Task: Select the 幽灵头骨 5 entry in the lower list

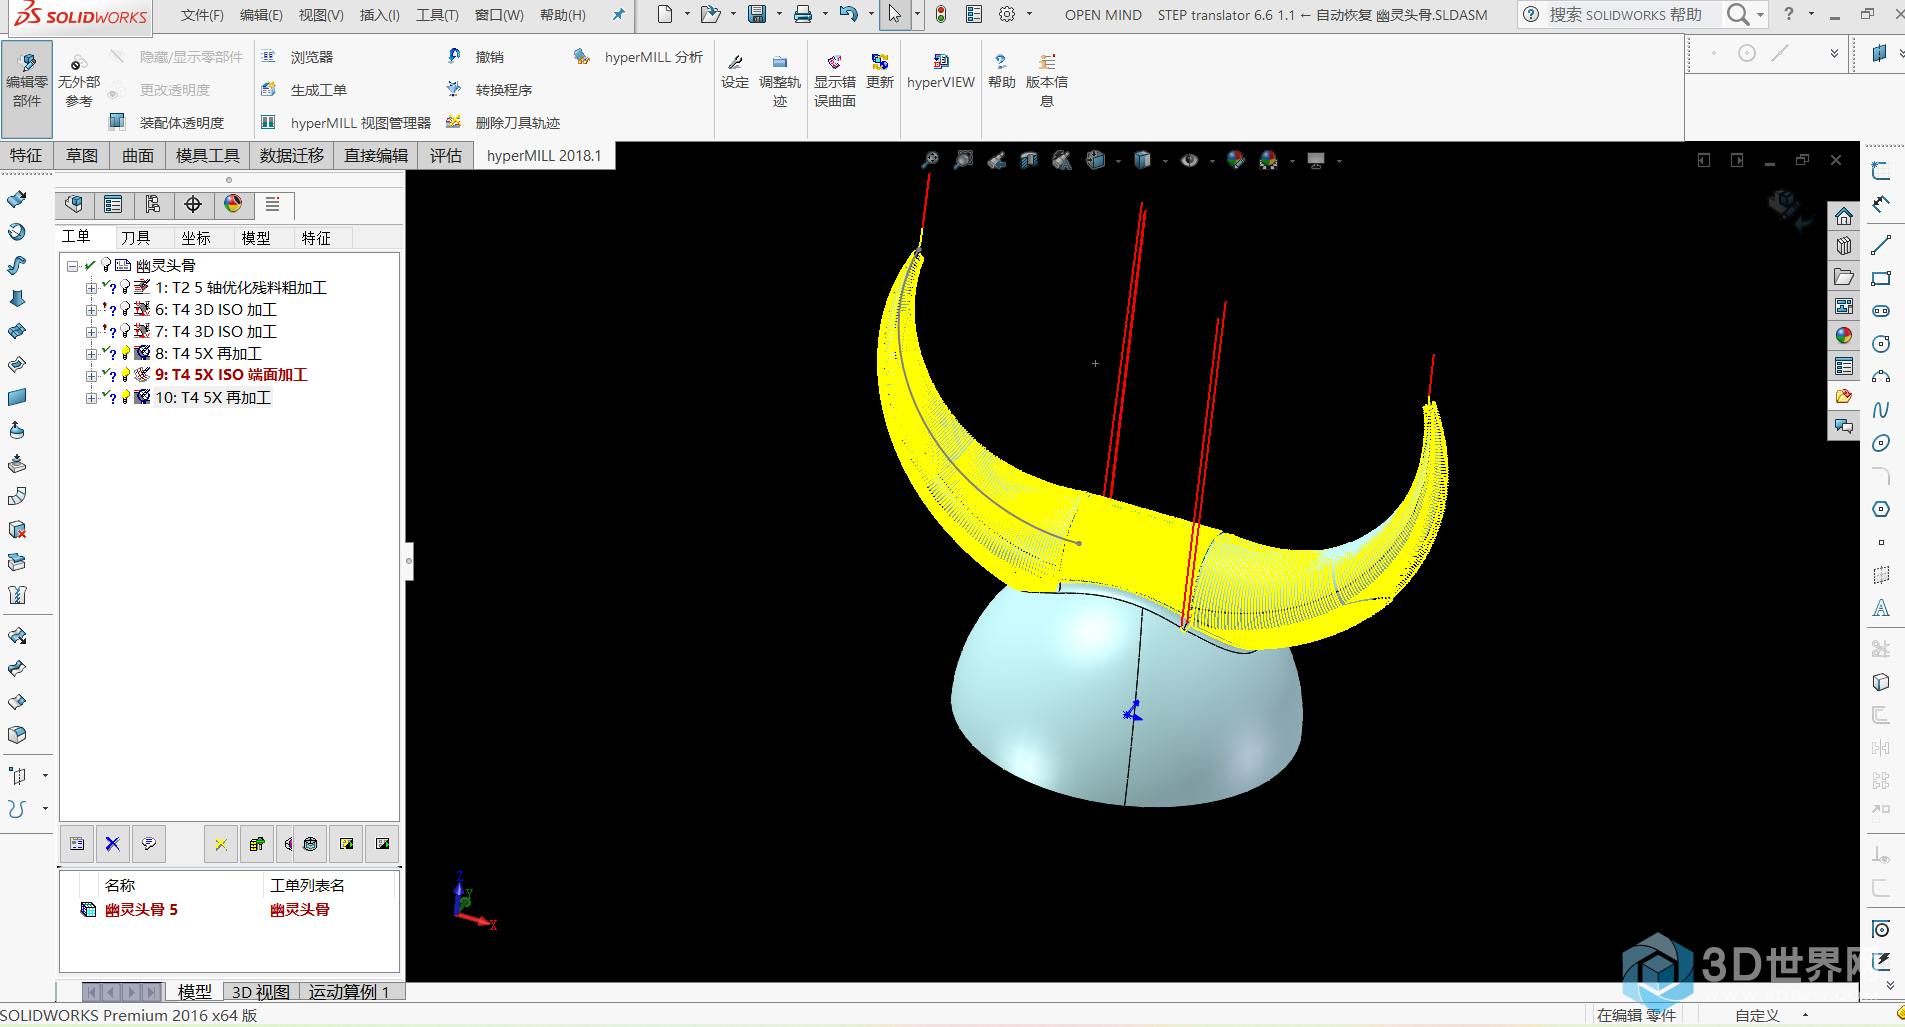Action: pos(141,910)
